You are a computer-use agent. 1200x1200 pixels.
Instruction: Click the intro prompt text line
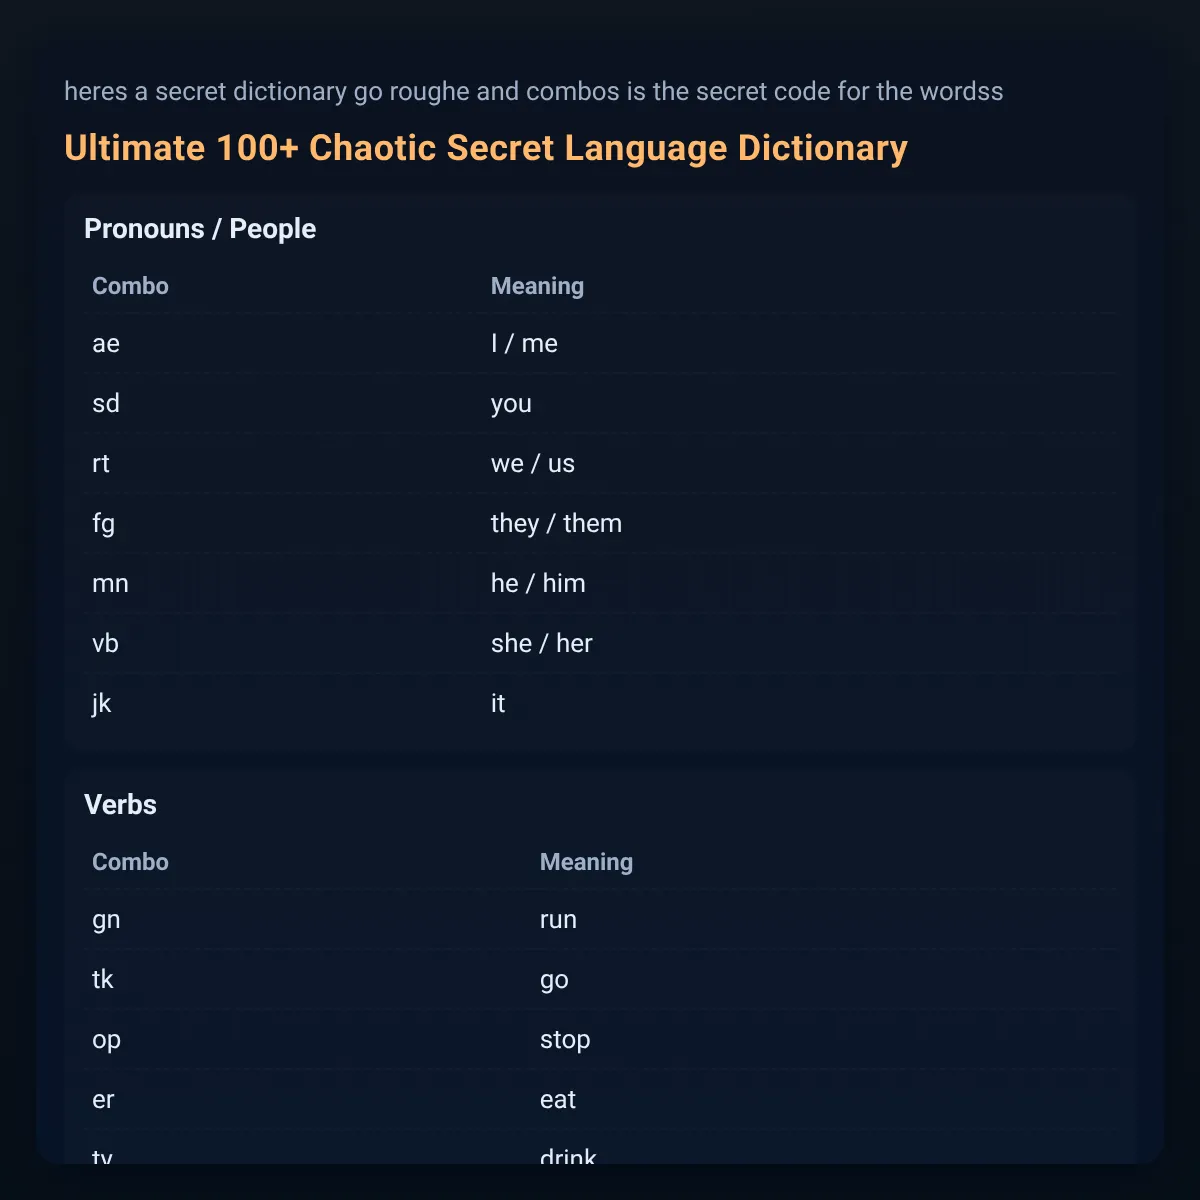(x=534, y=92)
